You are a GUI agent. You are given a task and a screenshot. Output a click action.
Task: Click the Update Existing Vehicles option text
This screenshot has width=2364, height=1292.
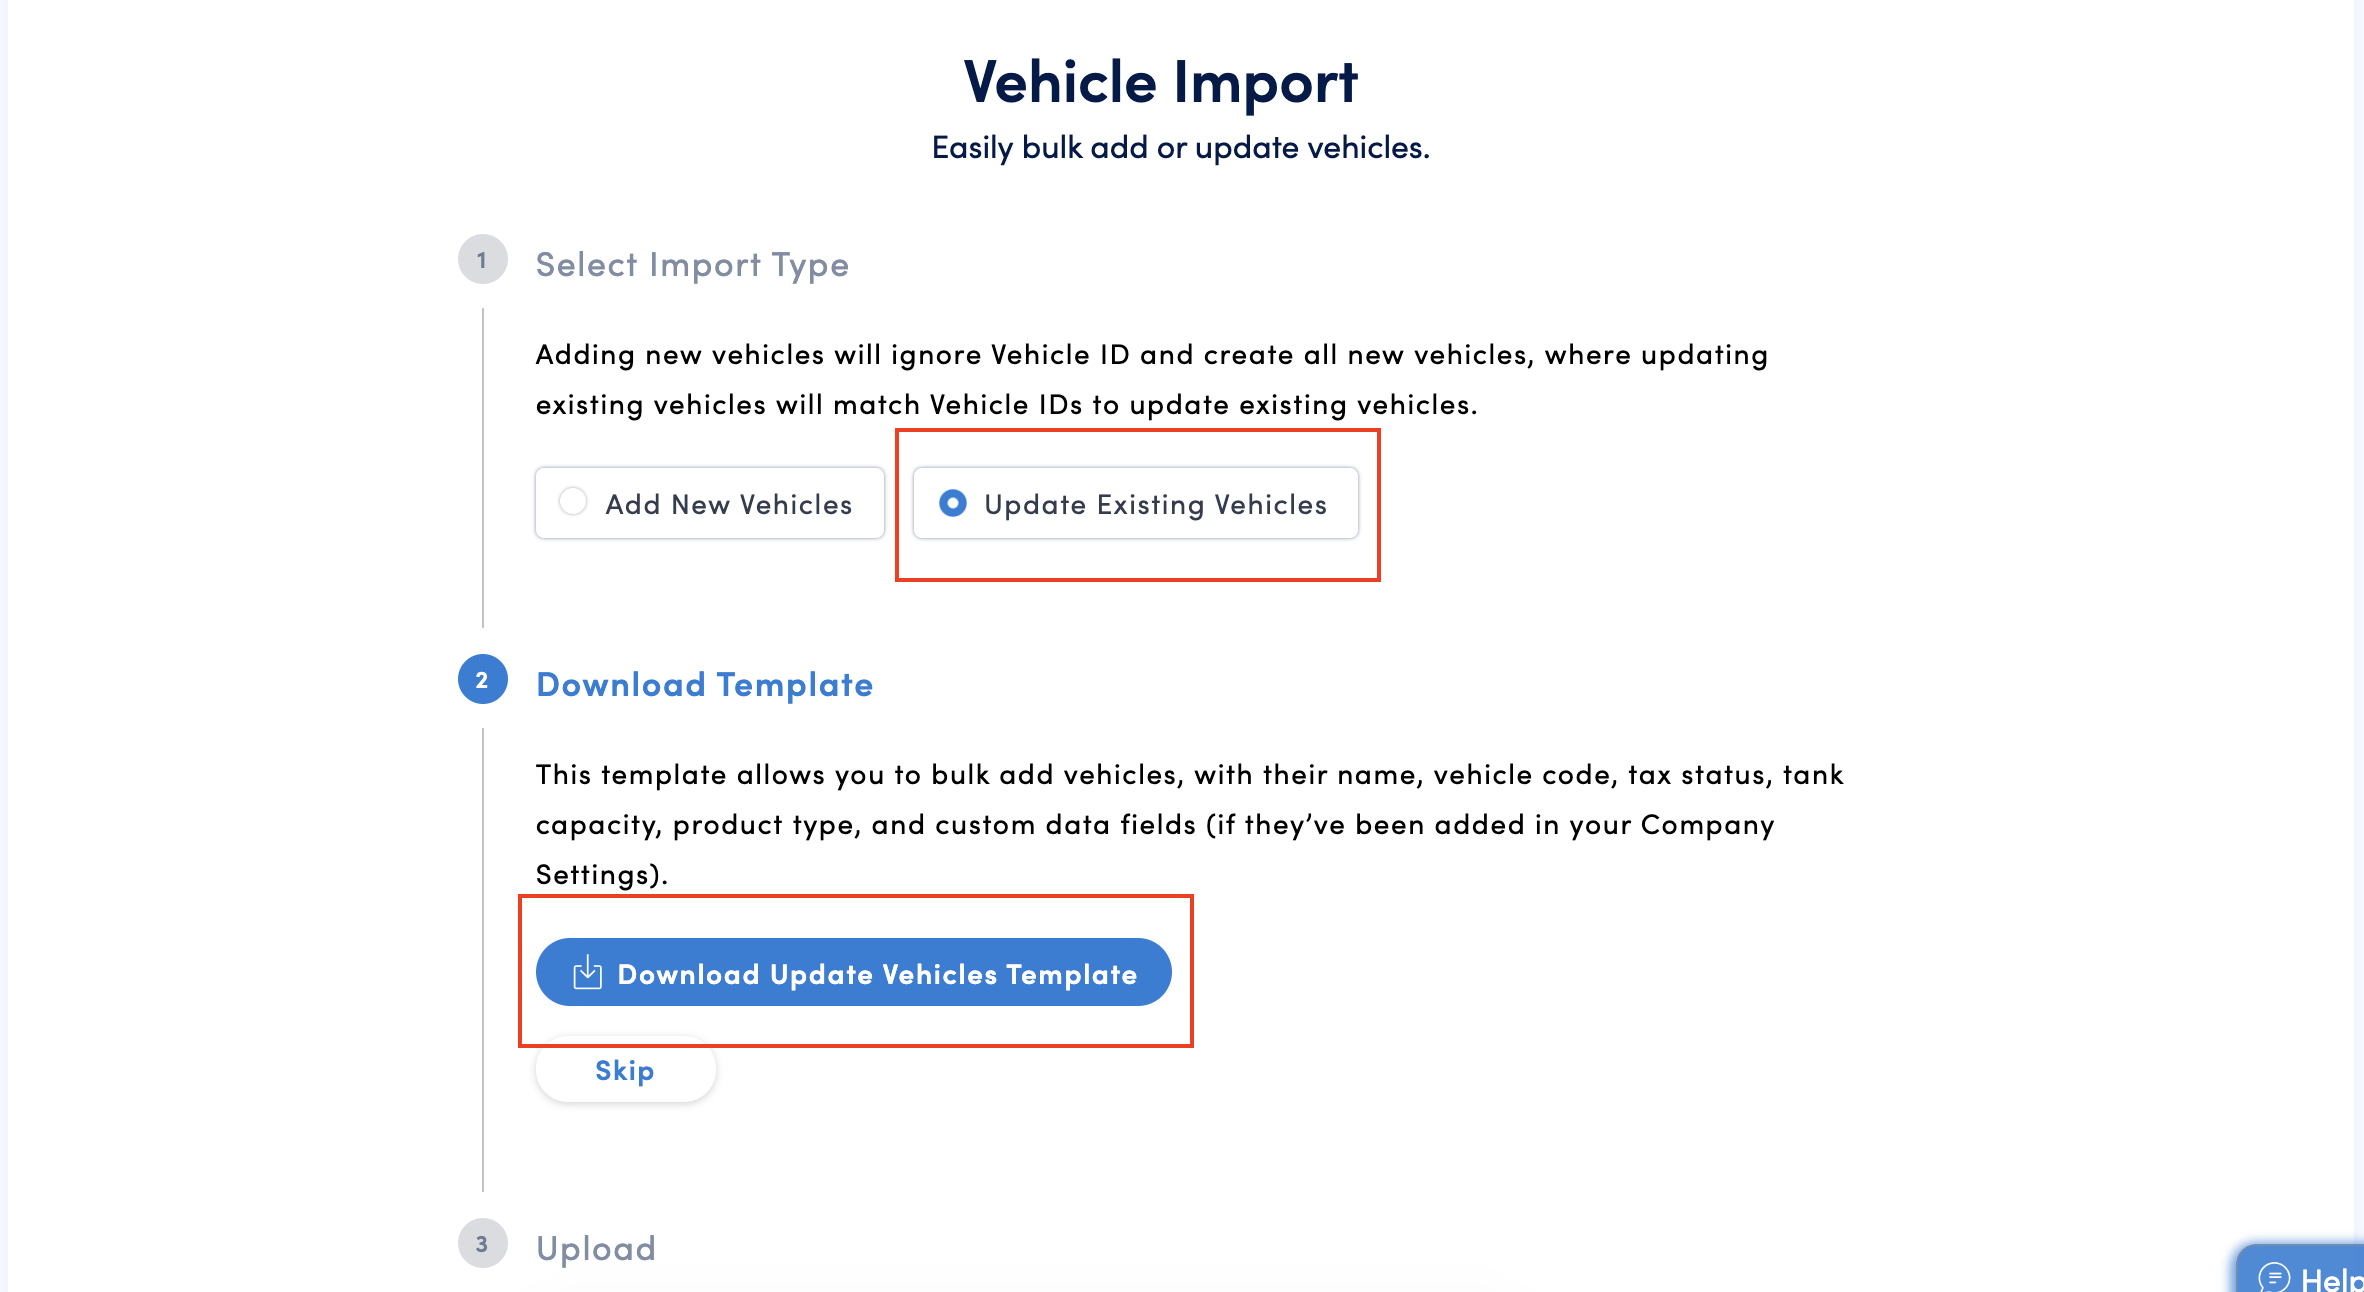pos(1156,505)
